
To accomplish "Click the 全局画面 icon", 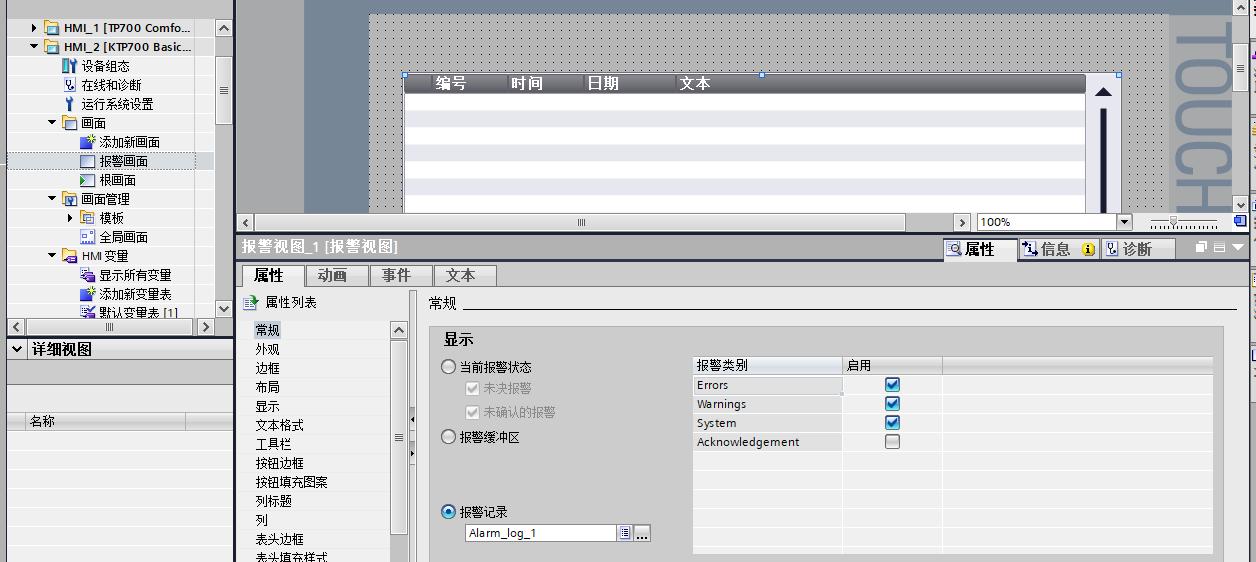I will click(x=87, y=237).
